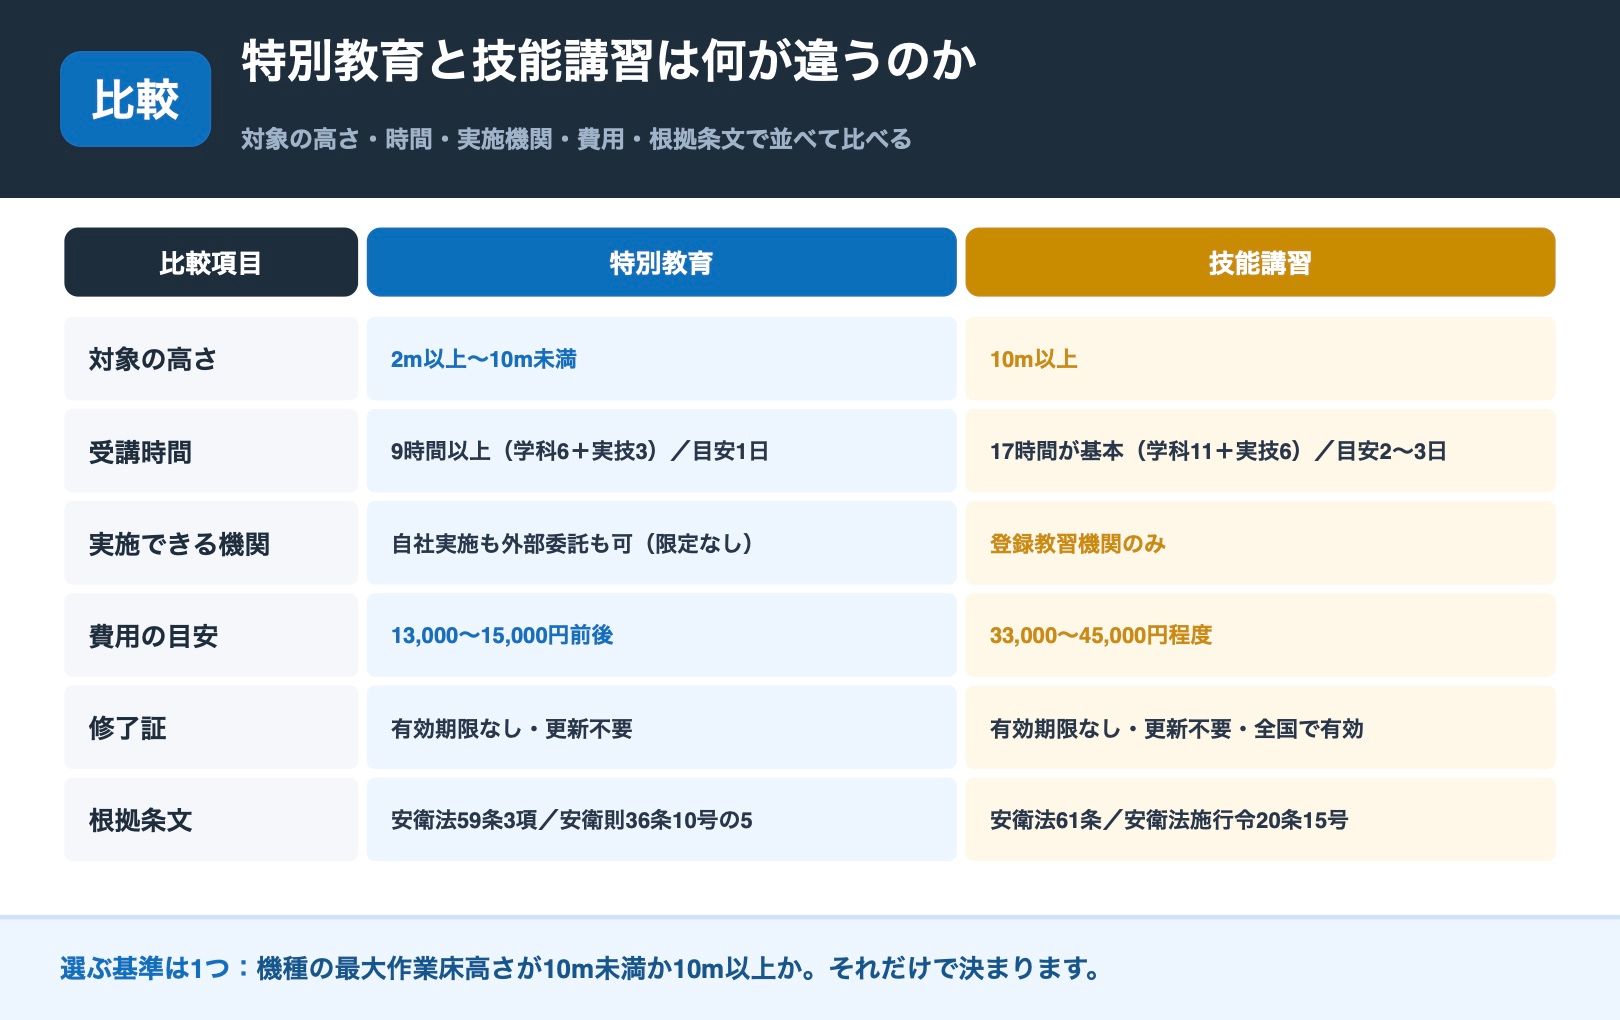Screen dimensions: 1620x1020
Task: Click the 修了証 row label
Action: pyautogui.click(x=211, y=727)
